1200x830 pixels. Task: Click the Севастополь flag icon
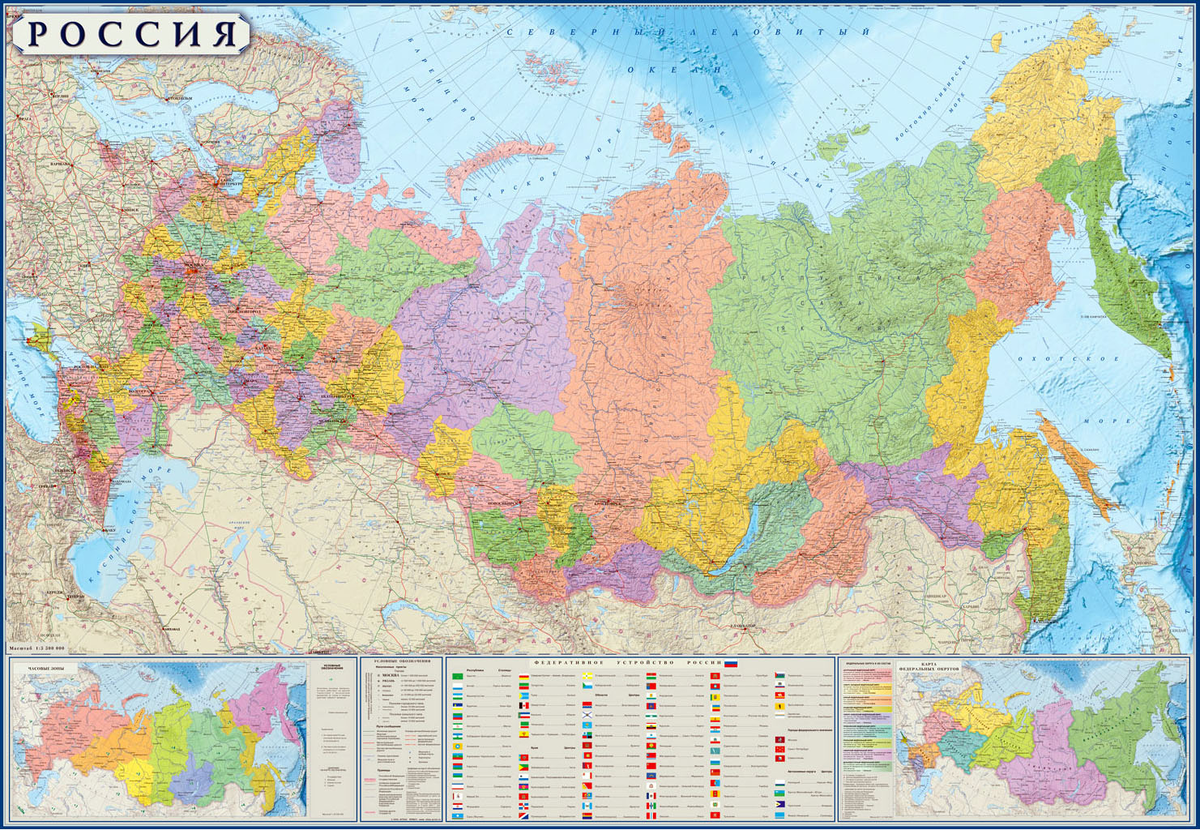click(780, 759)
